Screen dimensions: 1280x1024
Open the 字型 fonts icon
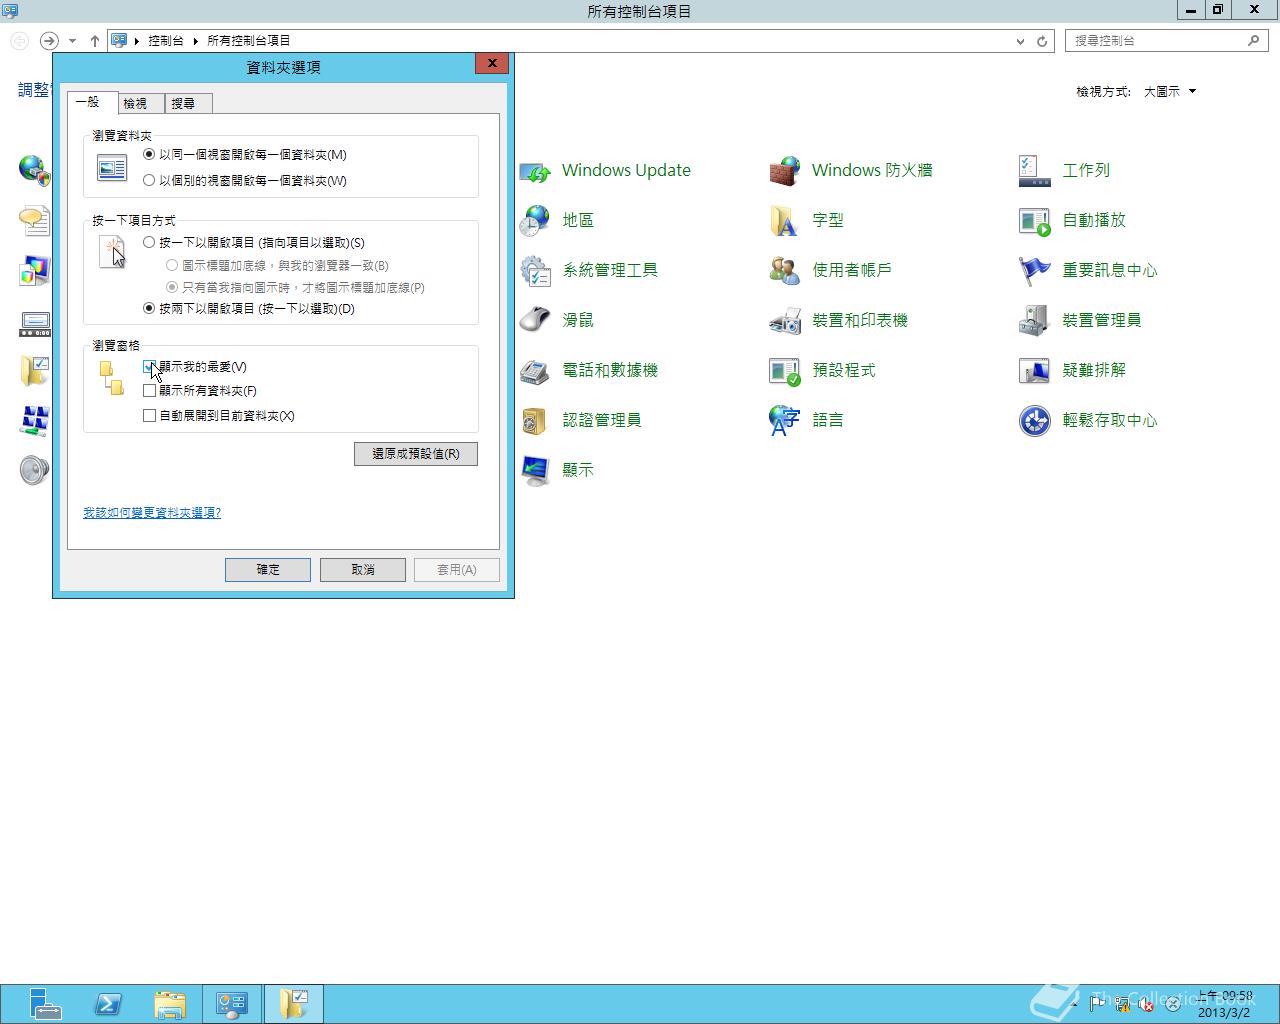(785, 221)
